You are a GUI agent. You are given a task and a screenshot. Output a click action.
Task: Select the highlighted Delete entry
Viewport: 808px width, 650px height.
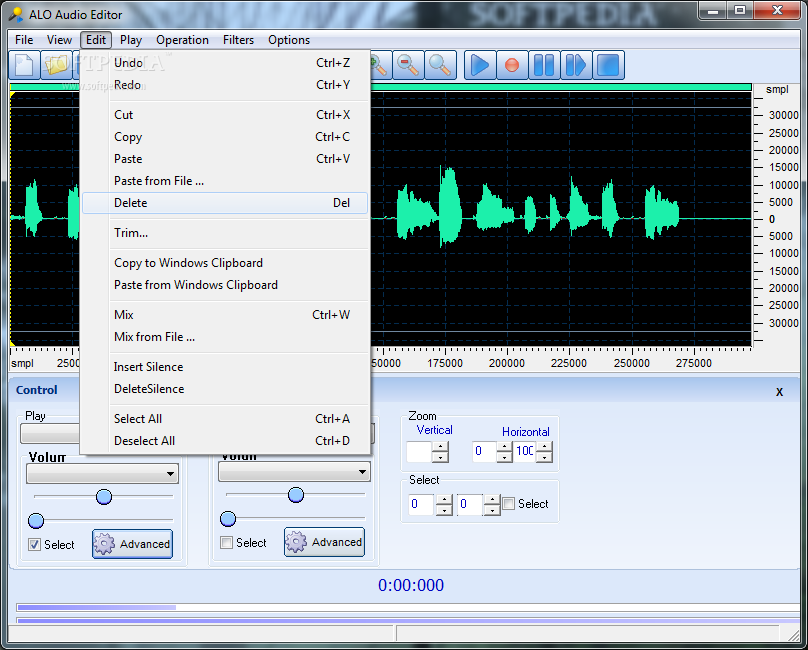(225, 203)
